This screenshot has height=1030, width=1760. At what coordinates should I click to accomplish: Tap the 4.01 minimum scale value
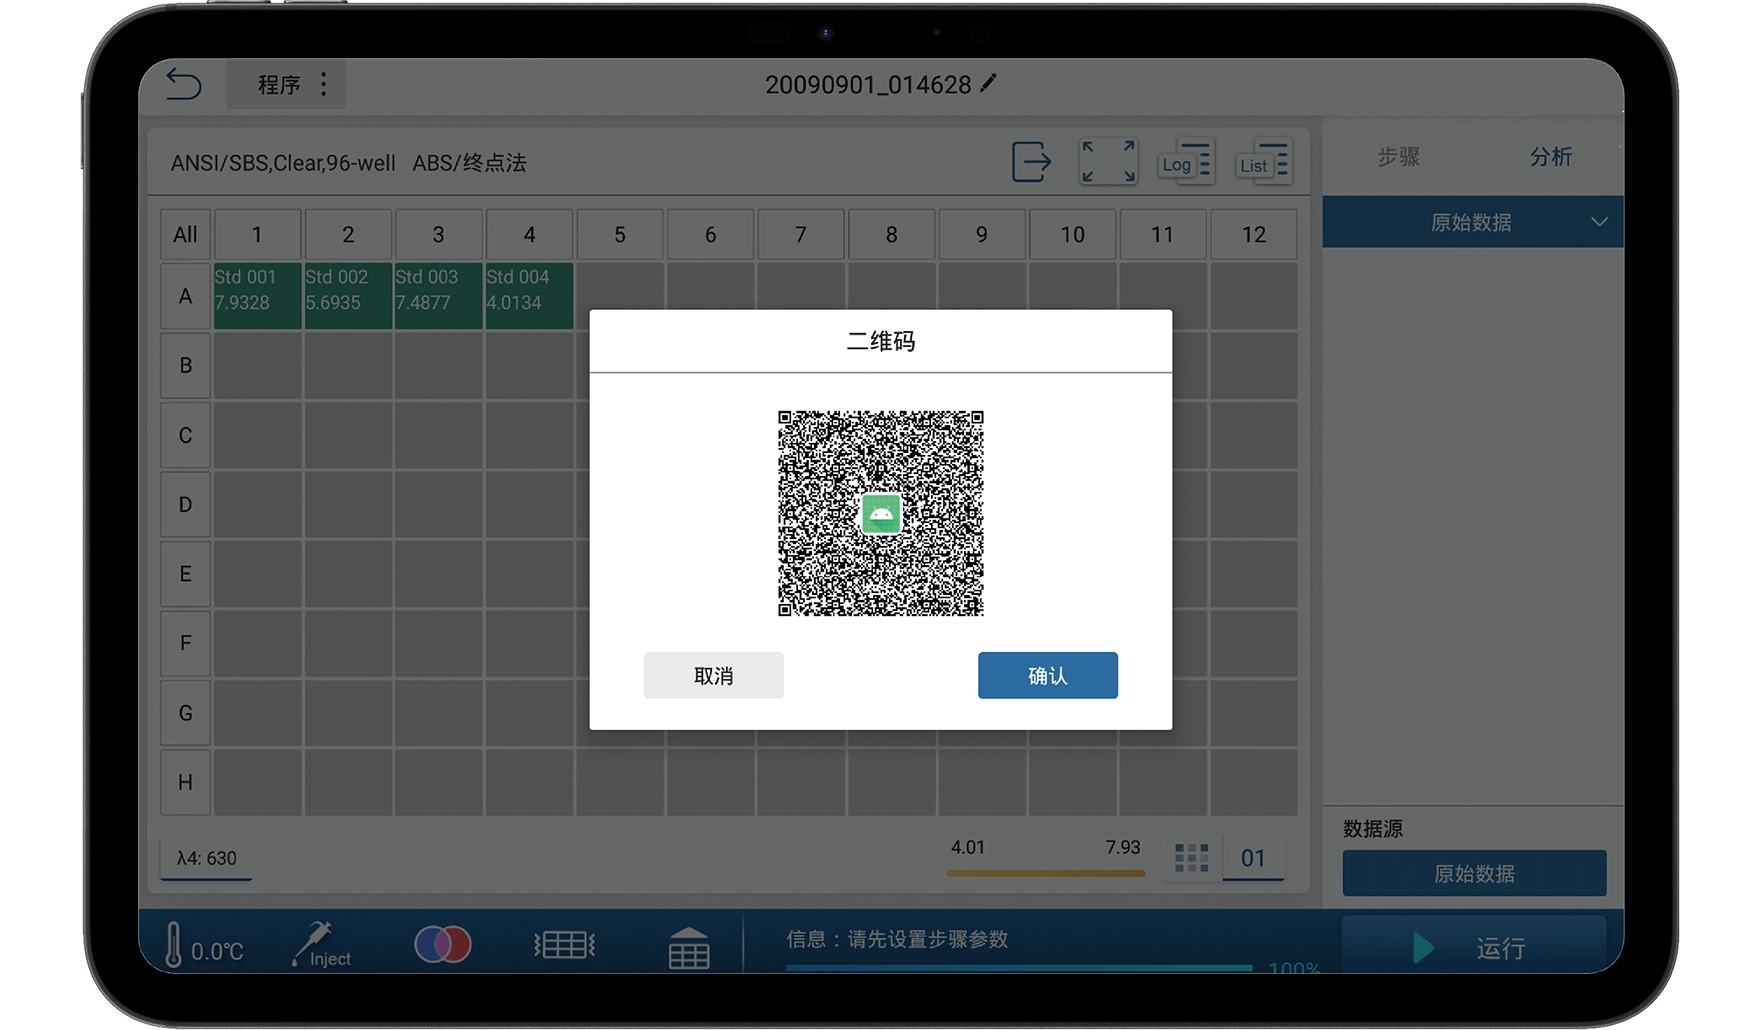pyautogui.click(x=968, y=847)
